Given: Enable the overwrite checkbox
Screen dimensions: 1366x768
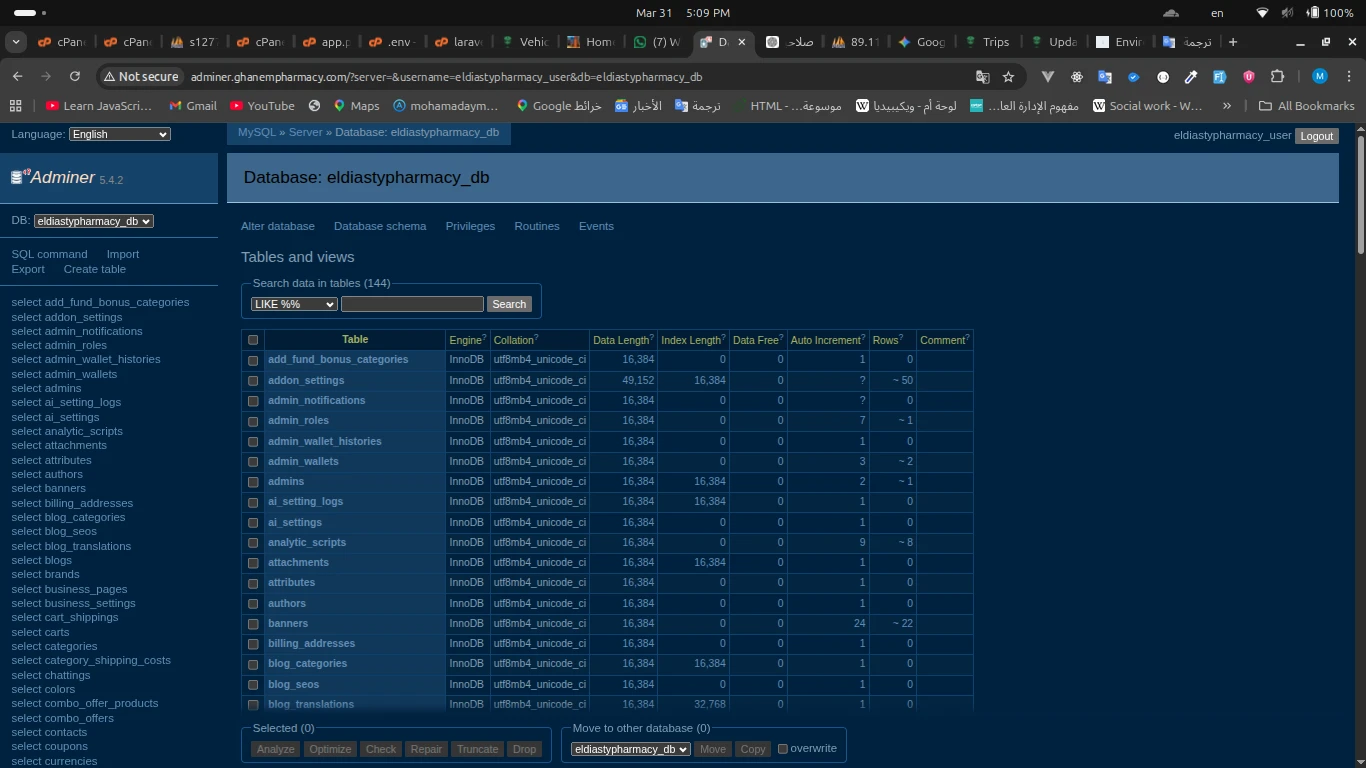Looking at the screenshot, I should click(783, 748).
